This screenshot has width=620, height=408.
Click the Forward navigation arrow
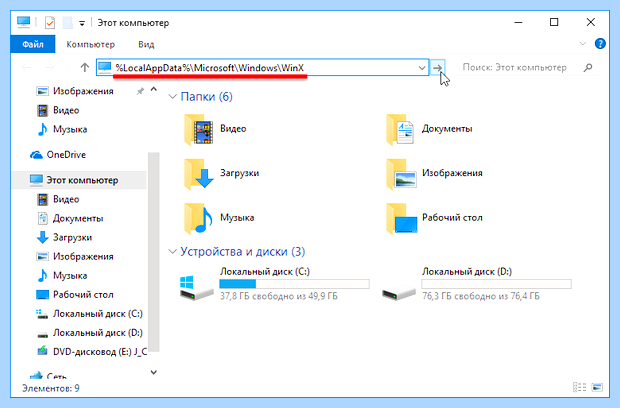pos(49,68)
